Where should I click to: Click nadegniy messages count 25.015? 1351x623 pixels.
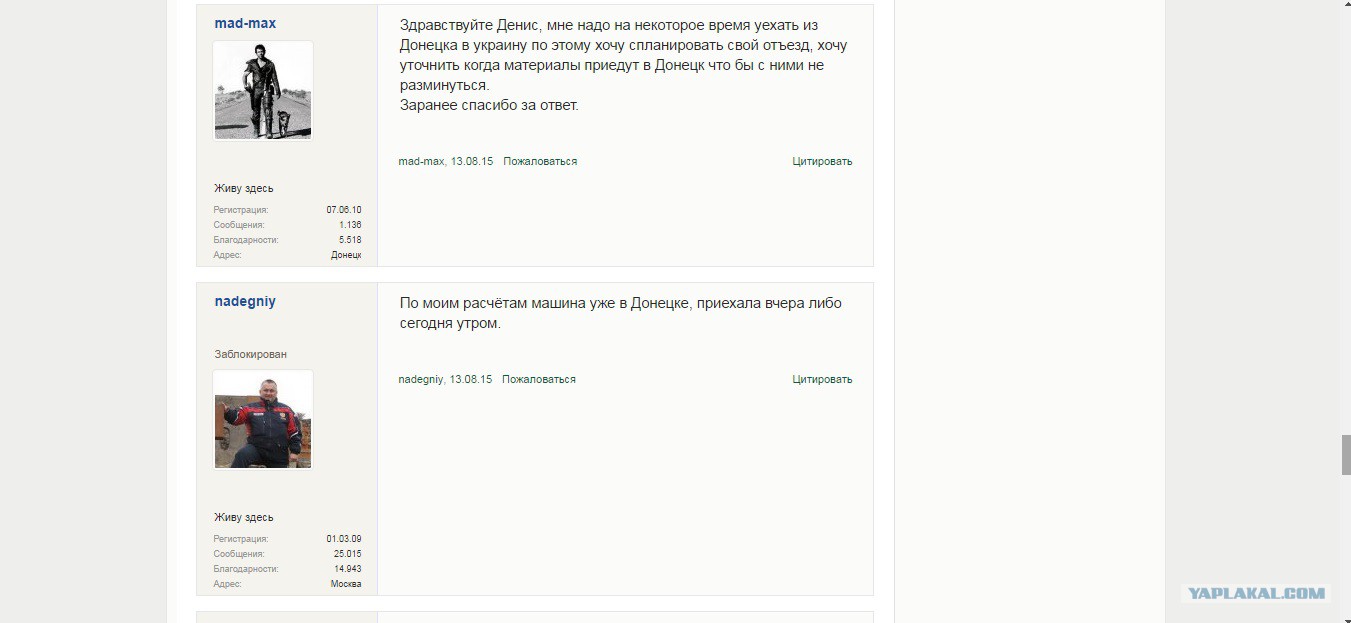pyautogui.click(x=348, y=554)
